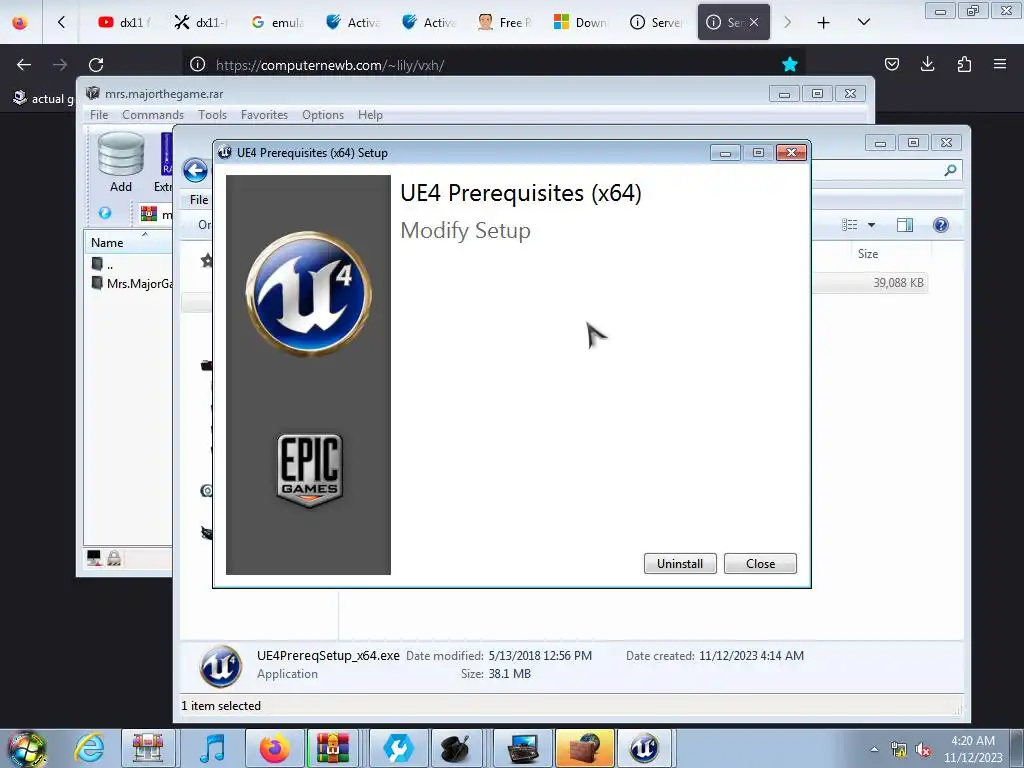This screenshot has width=1024, height=768.
Task: Switch to the 'Free R' tab
Action: tap(504, 22)
